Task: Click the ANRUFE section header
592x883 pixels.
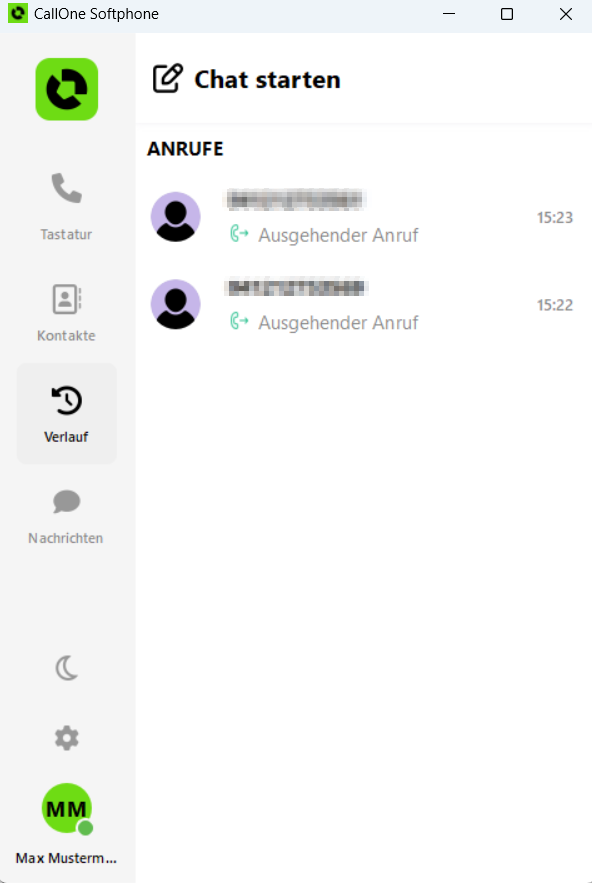Action: [x=185, y=149]
